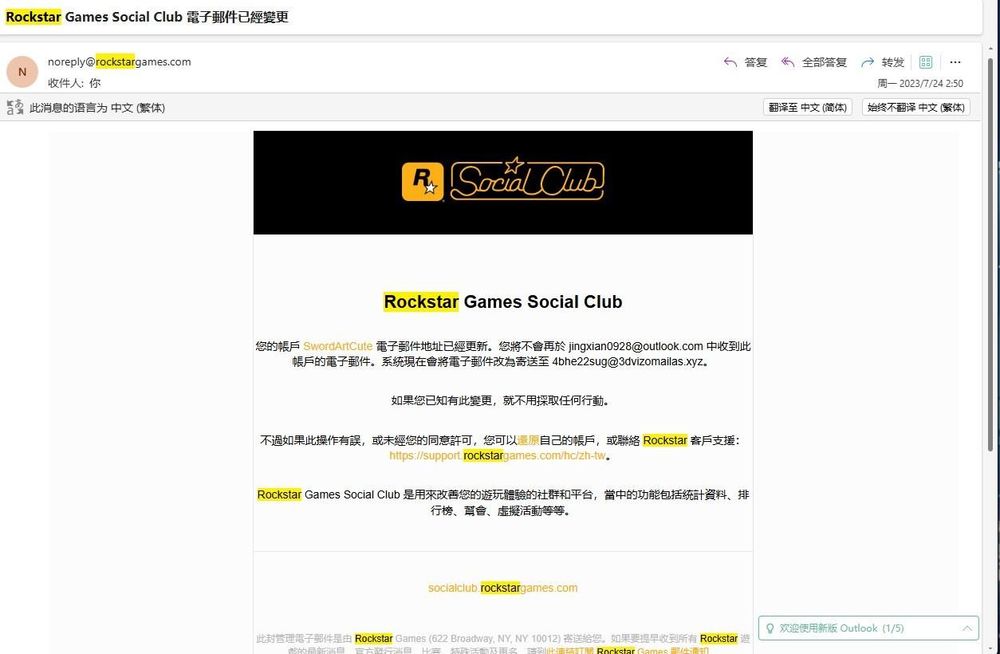Image resolution: width=1000 pixels, height=654 pixels.
Task: Click 转发 forward button text
Action: point(893,62)
